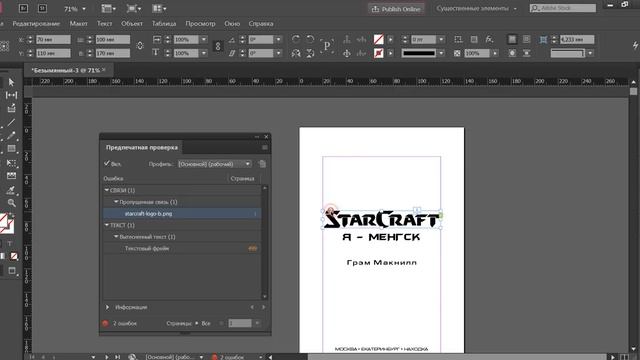Toggle wrap around bounding box button
The image size is (640, 360).
527,39
